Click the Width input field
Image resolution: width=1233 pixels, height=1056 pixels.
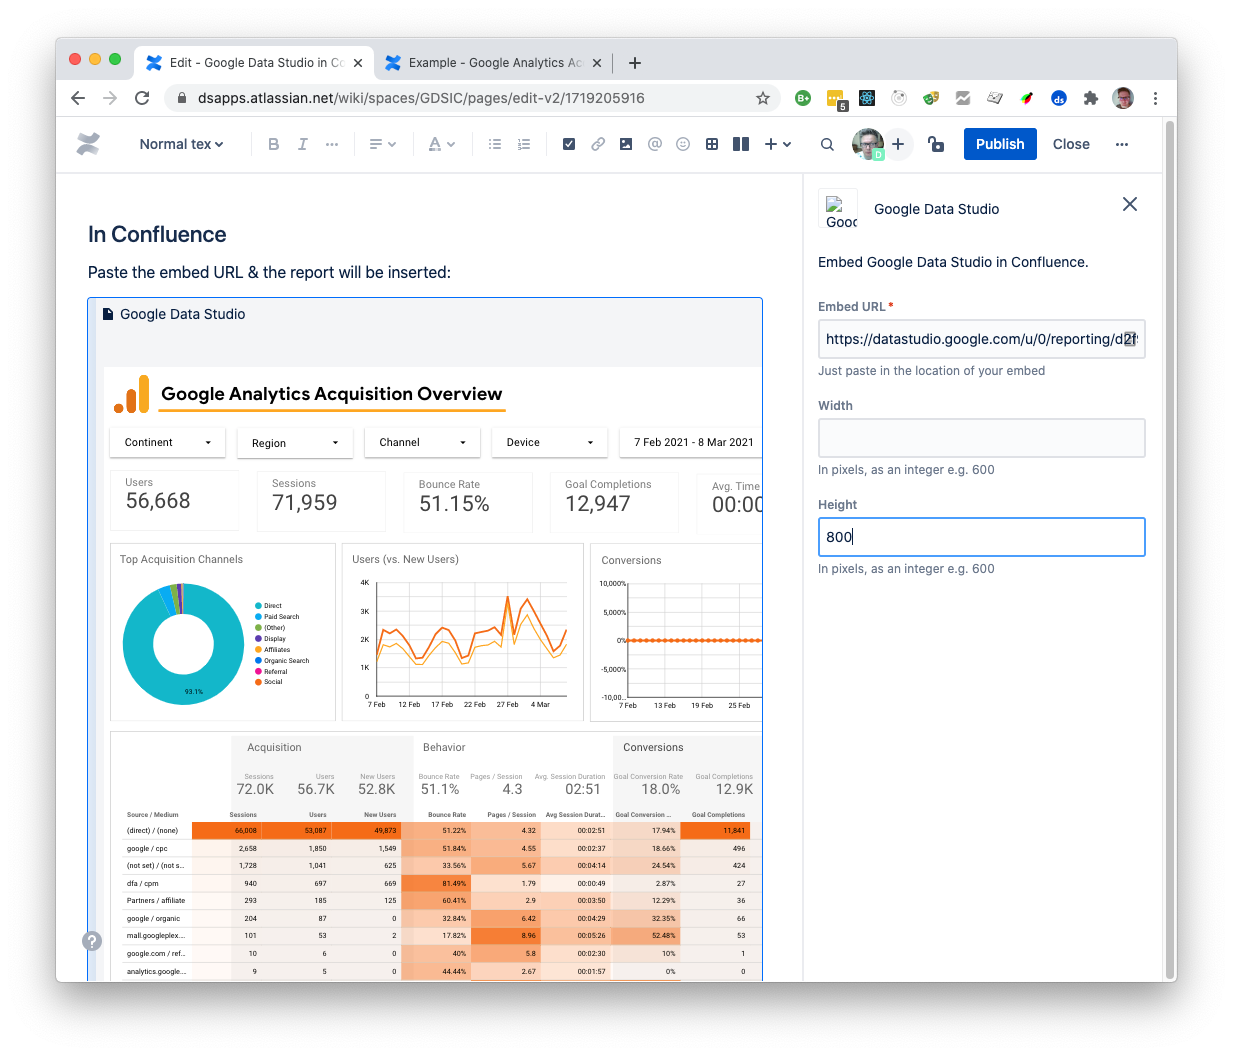point(981,438)
